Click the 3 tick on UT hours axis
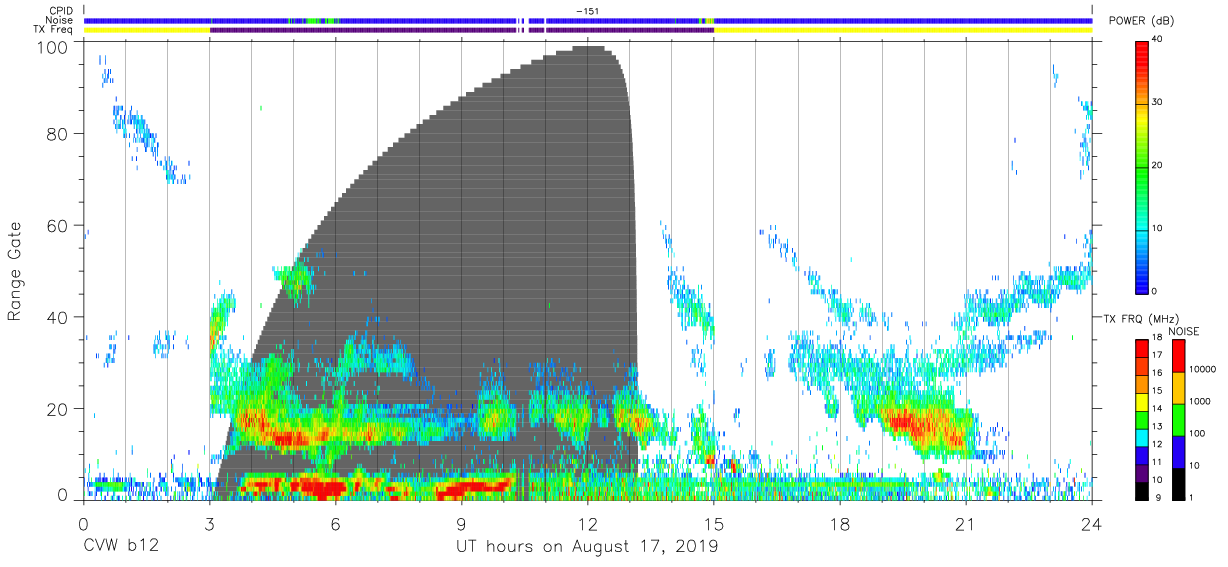Viewport: 1228px width, 567px height. point(209,523)
